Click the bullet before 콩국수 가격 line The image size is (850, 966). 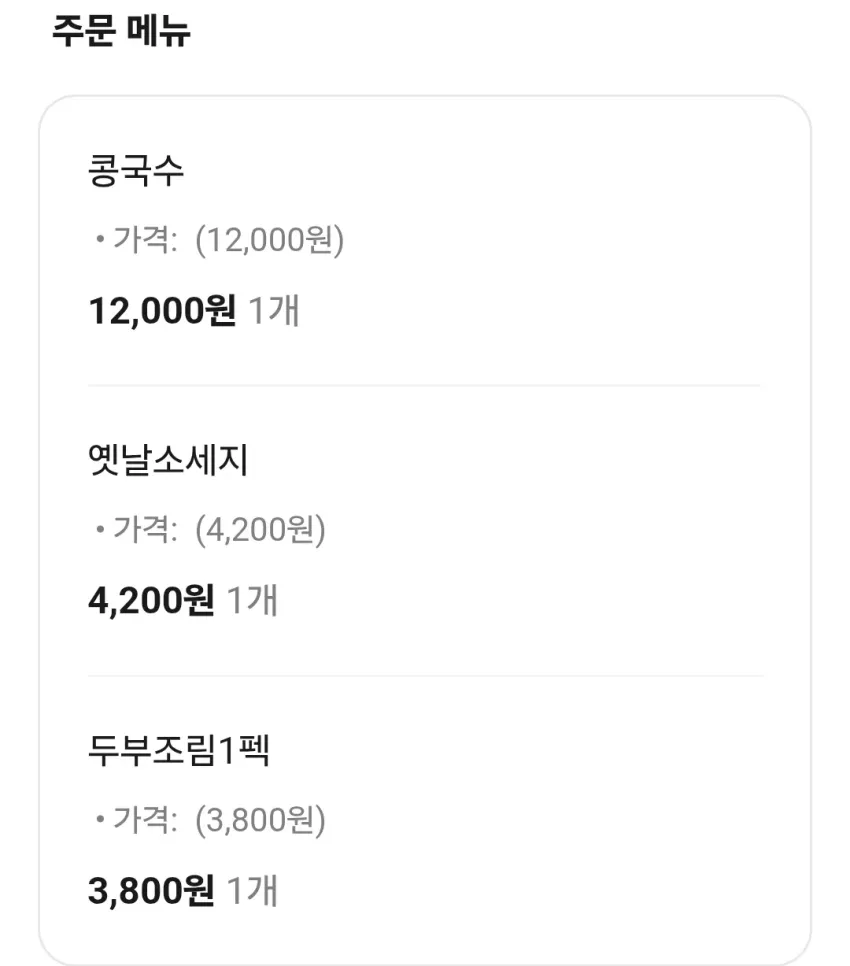pos(100,239)
